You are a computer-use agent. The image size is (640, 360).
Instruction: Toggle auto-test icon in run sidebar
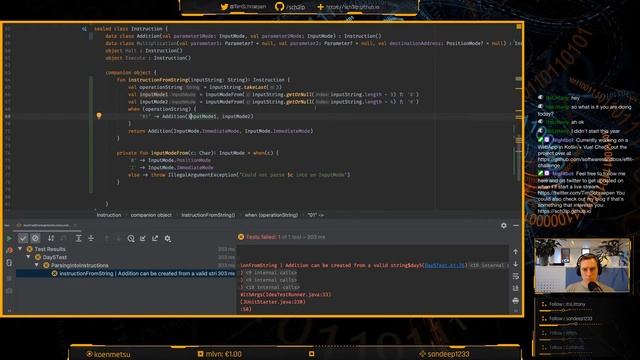tap(9, 263)
